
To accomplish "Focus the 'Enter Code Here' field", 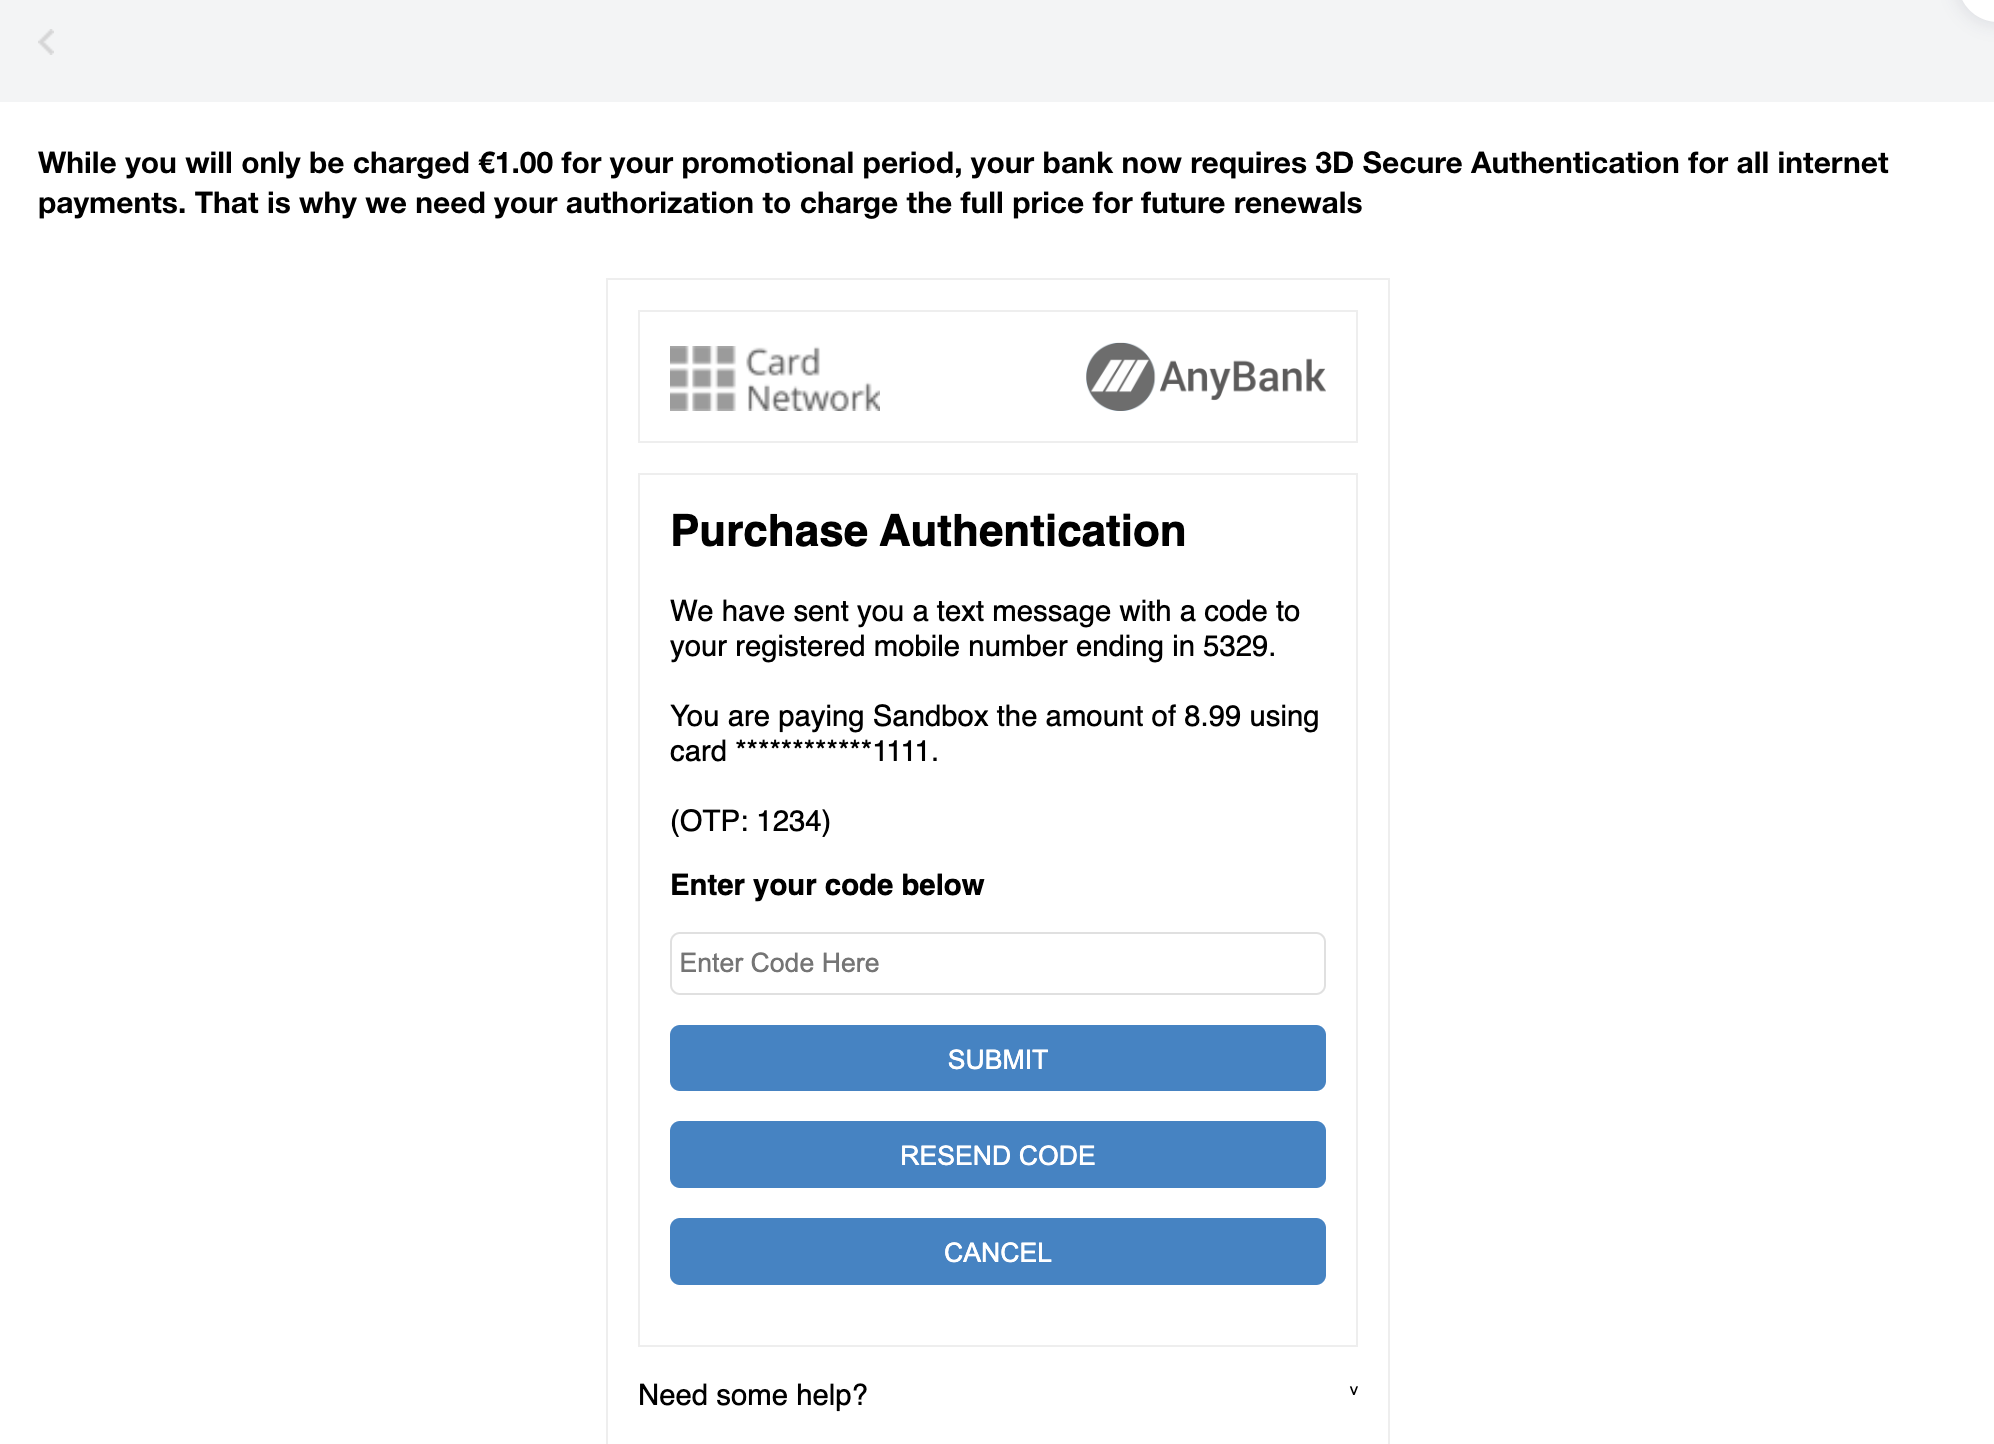I will pyautogui.click(x=998, y=963).
